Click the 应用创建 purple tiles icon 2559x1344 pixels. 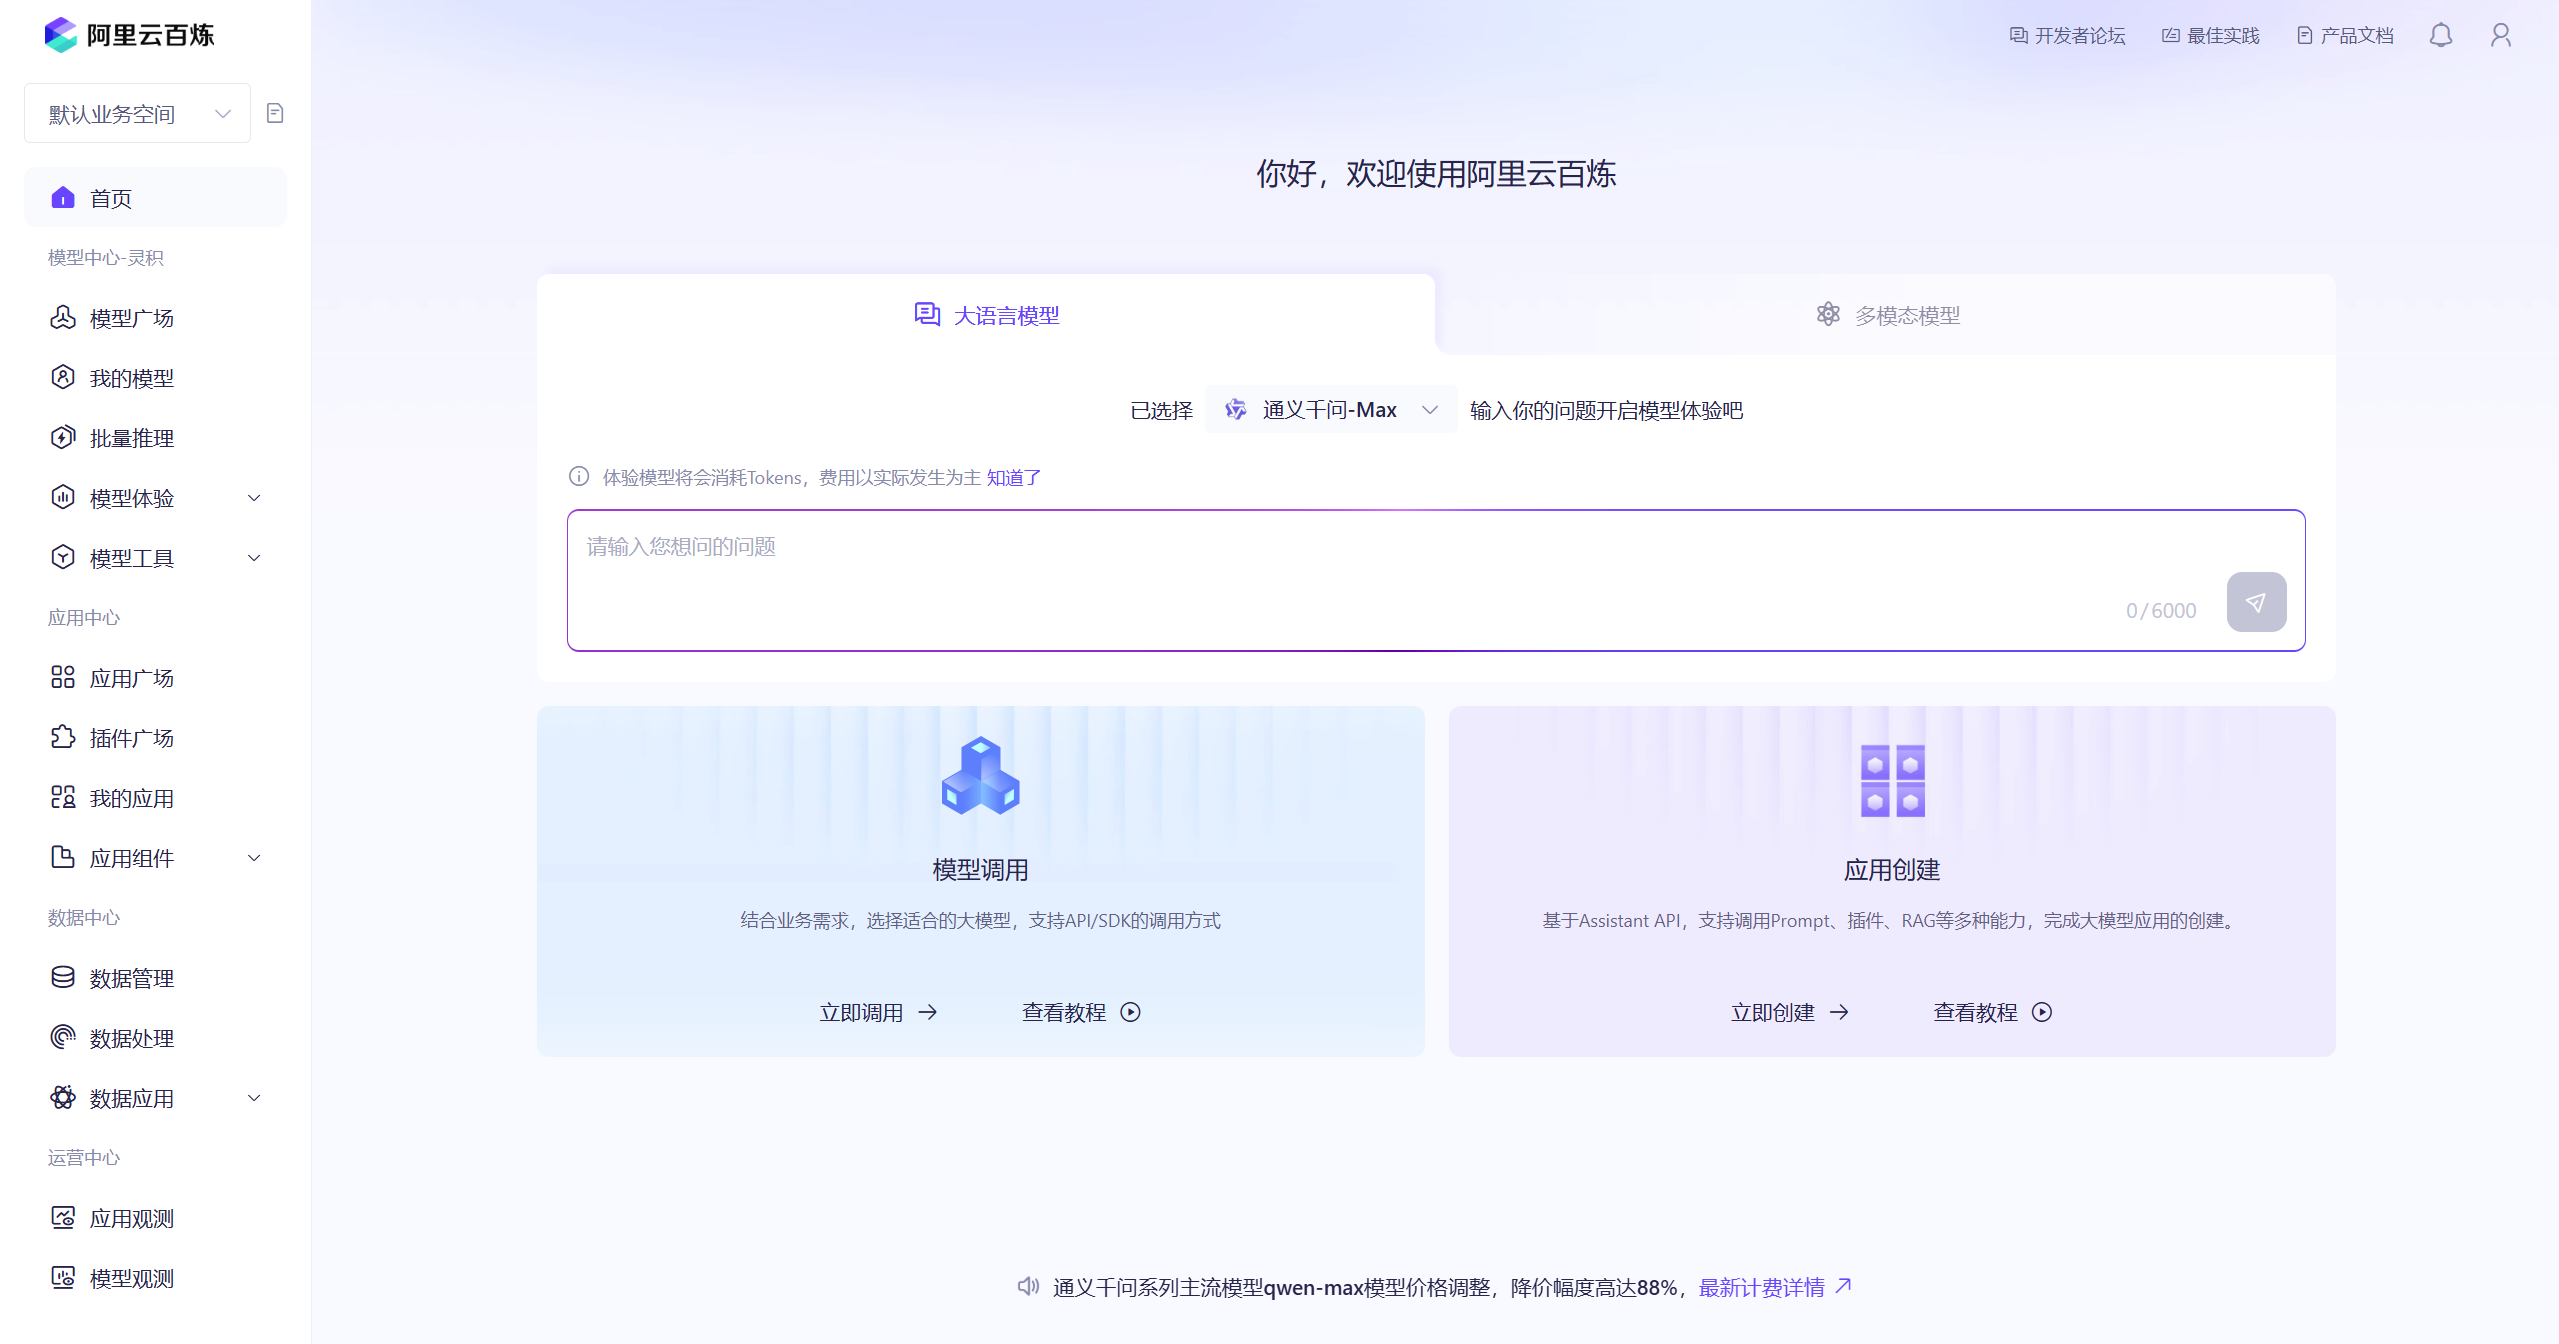[1892, 780]
